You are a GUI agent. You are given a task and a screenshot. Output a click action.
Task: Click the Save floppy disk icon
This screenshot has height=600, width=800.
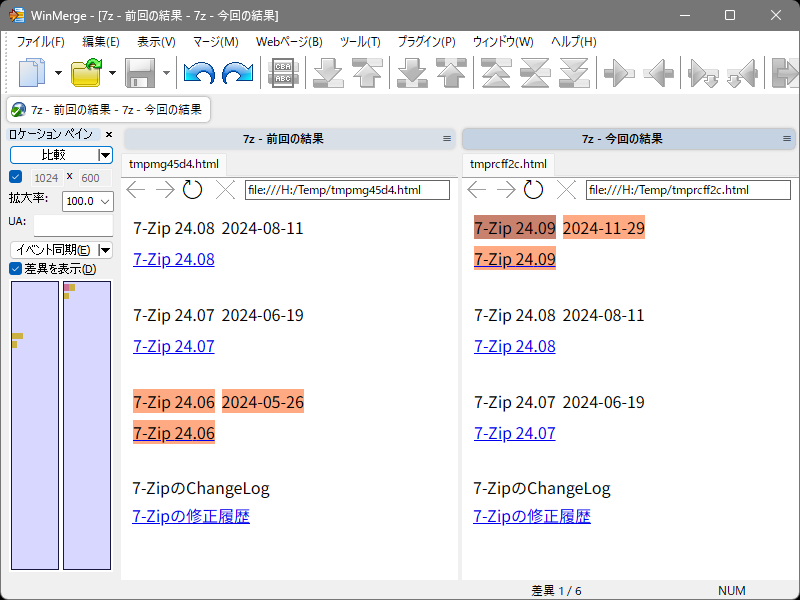(x=140, y=72)
